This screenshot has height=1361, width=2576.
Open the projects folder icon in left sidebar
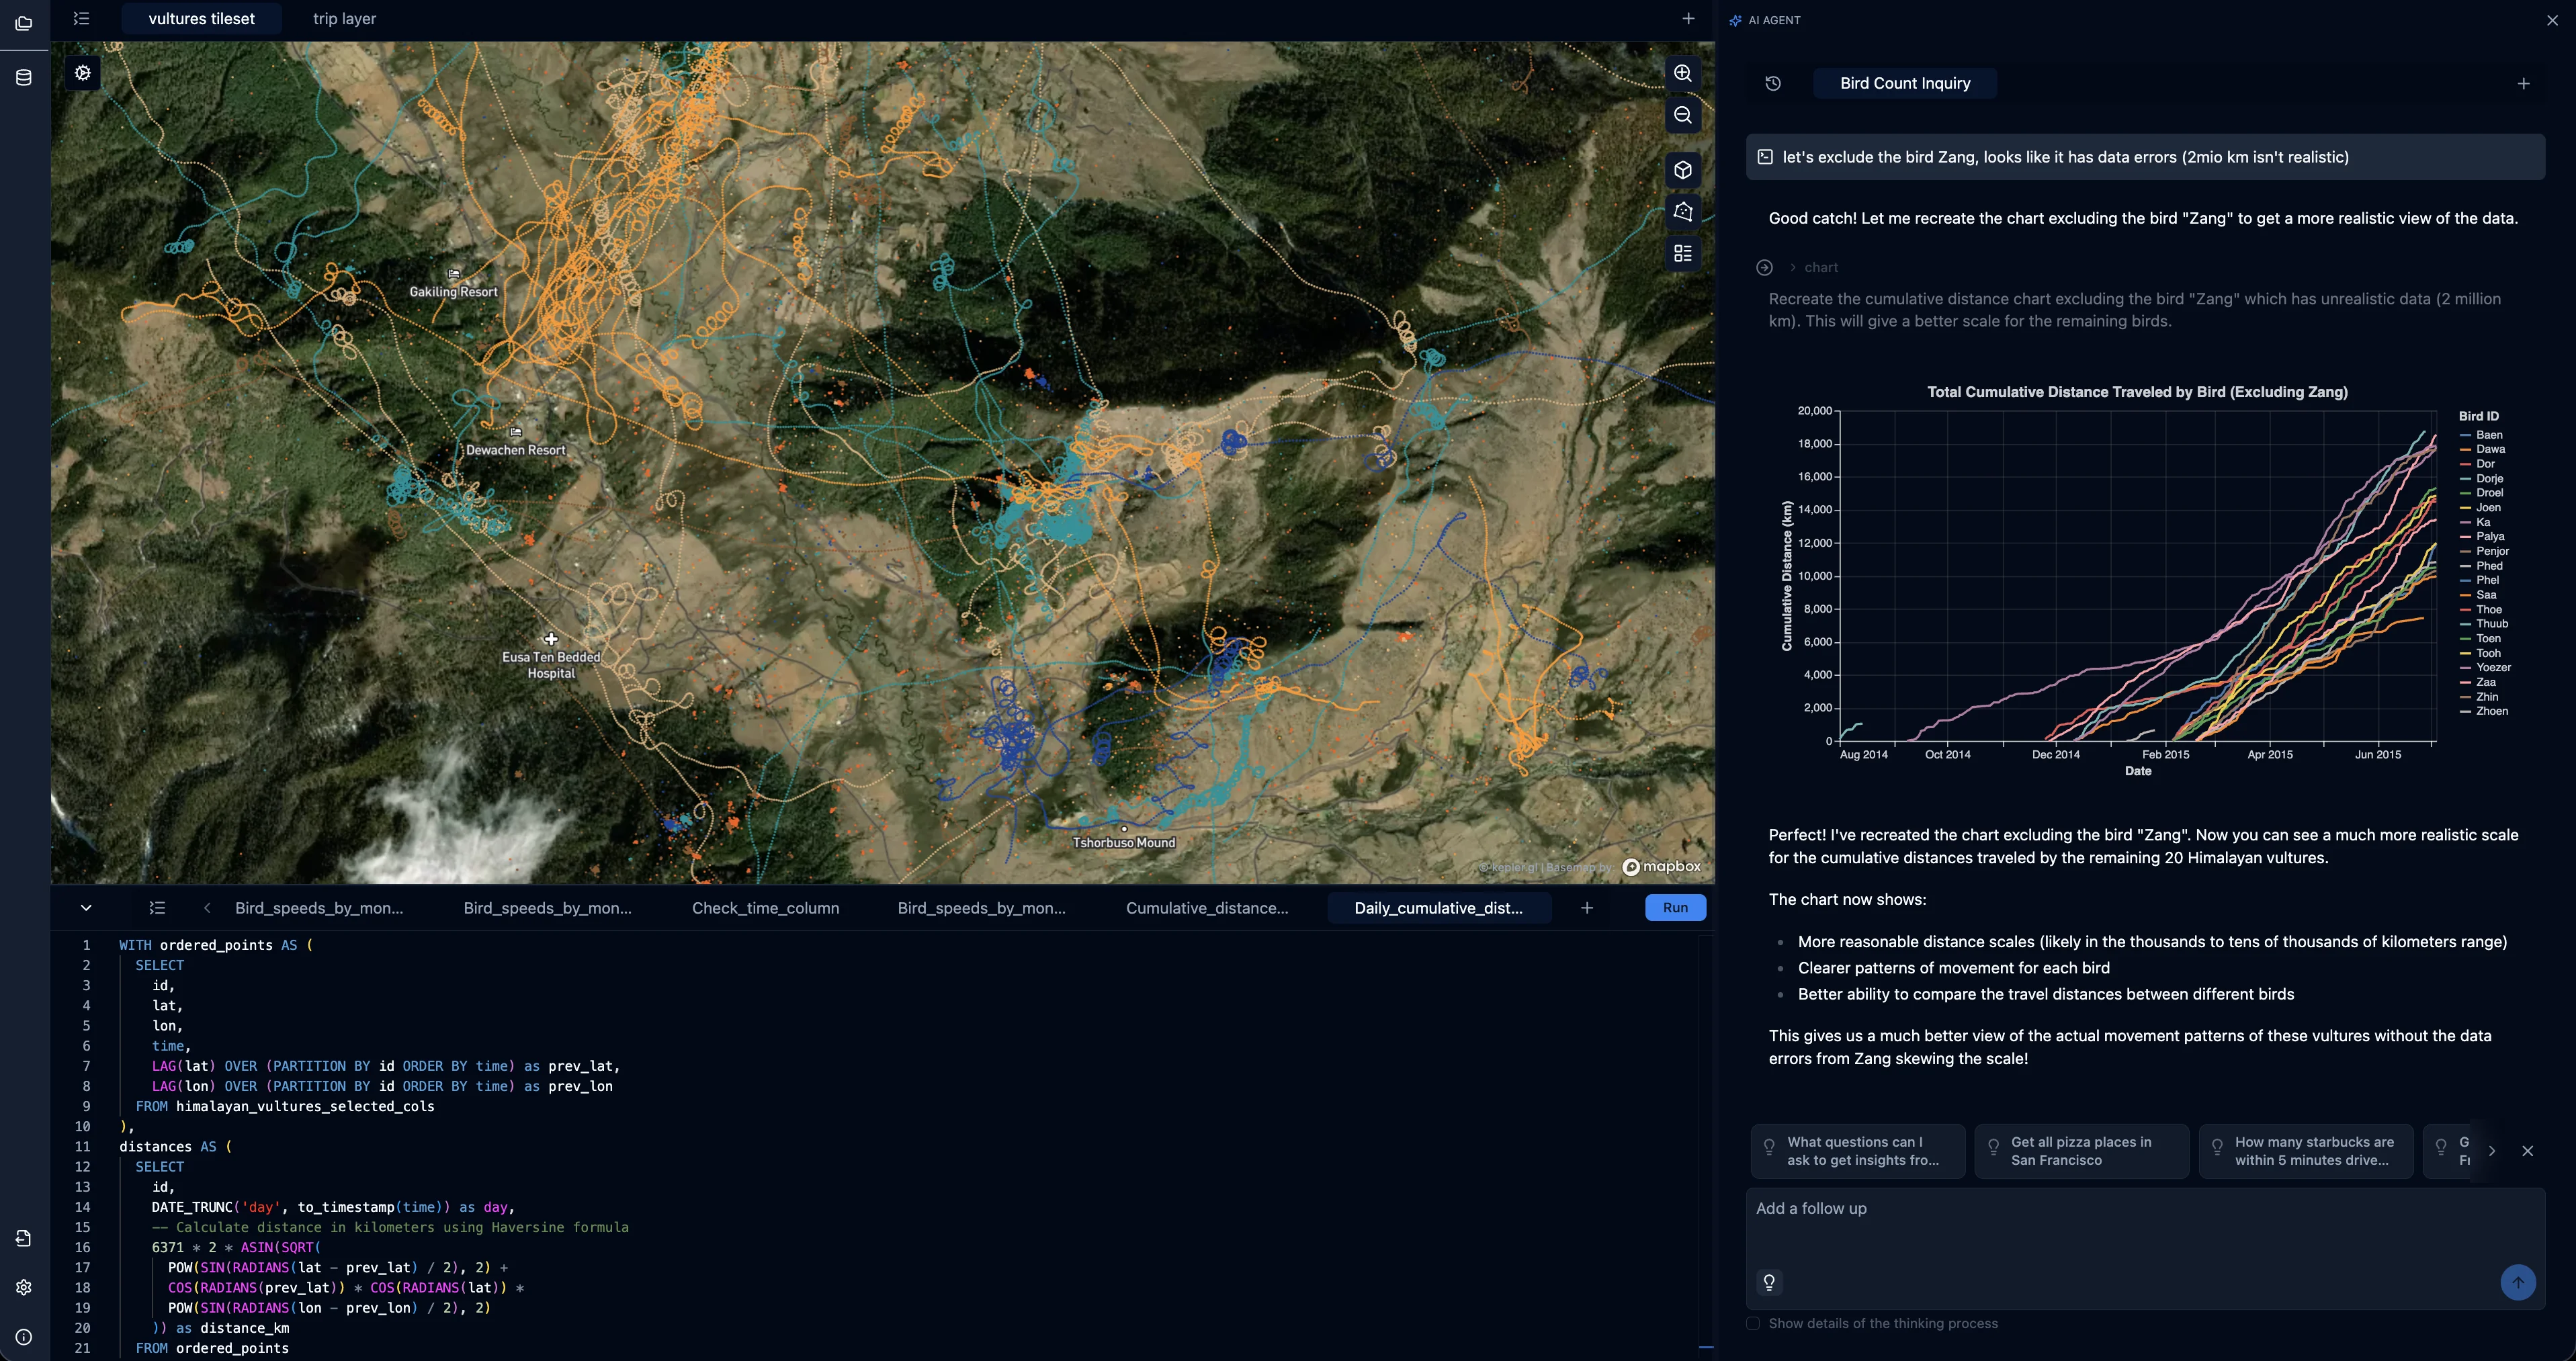[x=24, y=23]
